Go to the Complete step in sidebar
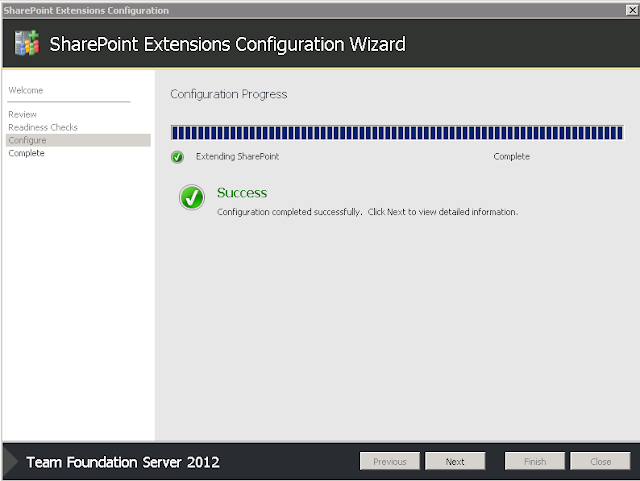 click(27, 153)
